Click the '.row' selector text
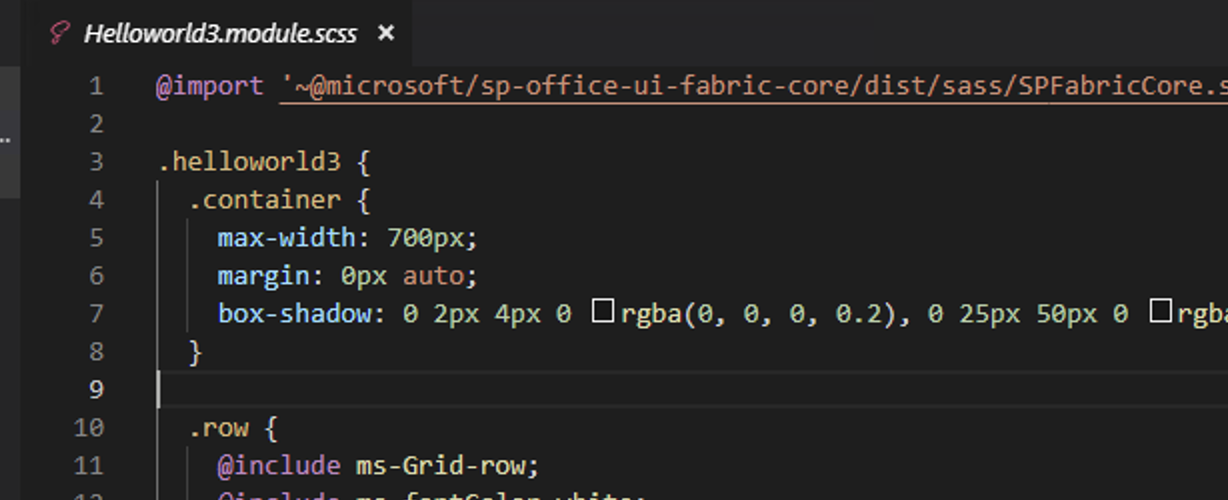Image resolution: width=1228 pixels, height=500 pixels. pyautogui.click(x=219, y=428)
